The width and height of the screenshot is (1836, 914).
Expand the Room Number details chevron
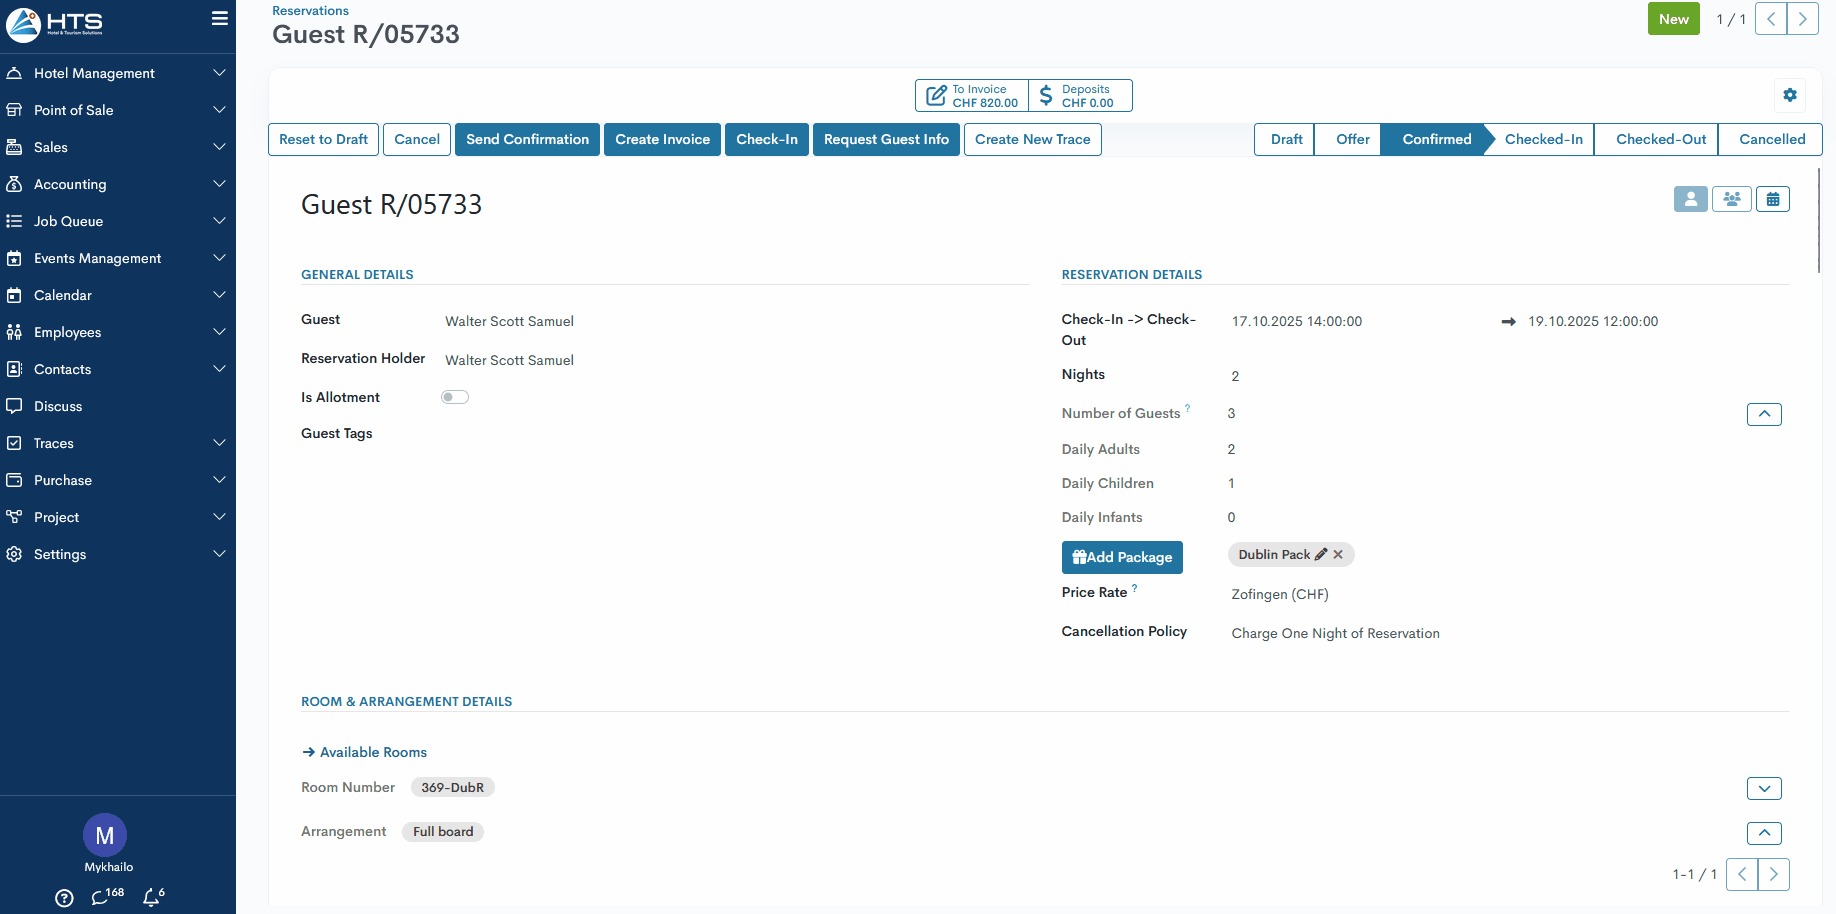(1763, 789)
